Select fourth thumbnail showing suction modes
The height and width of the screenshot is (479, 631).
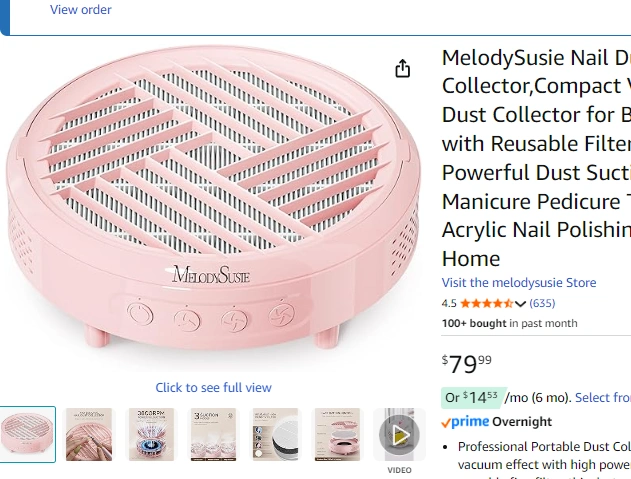(x=213, y=434)
